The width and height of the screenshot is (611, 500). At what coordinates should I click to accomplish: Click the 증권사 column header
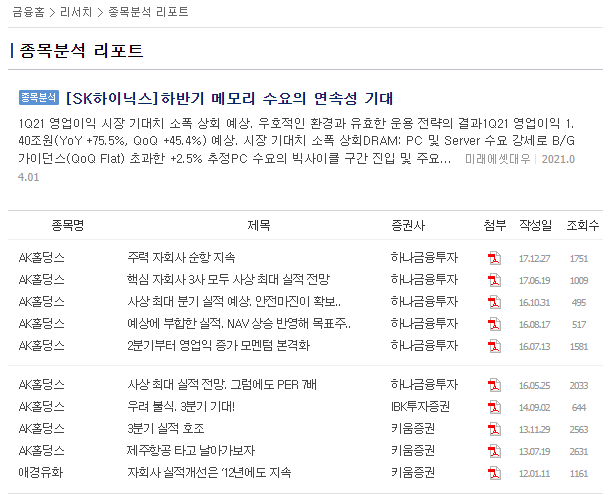(x=408, y=225)
